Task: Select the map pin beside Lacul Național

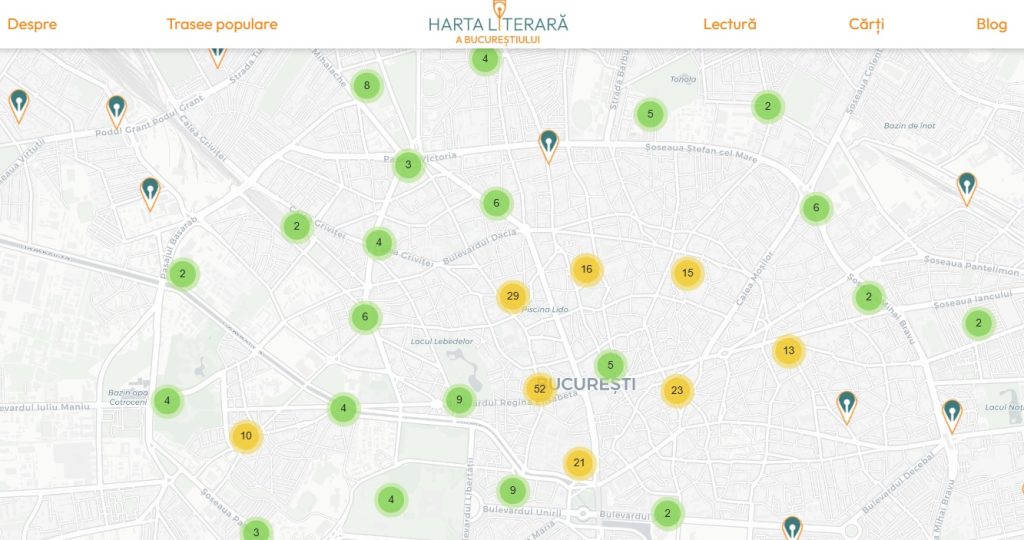Action: coord(952,414)
